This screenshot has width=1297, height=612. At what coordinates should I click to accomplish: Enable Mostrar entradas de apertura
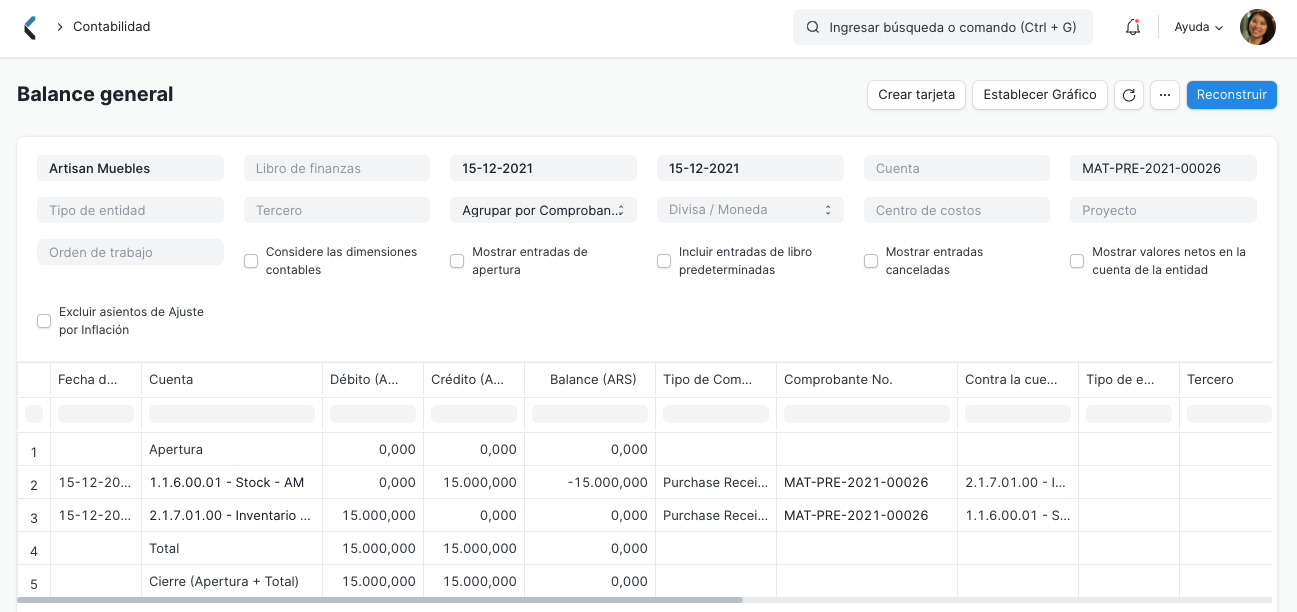pos(457,260)
